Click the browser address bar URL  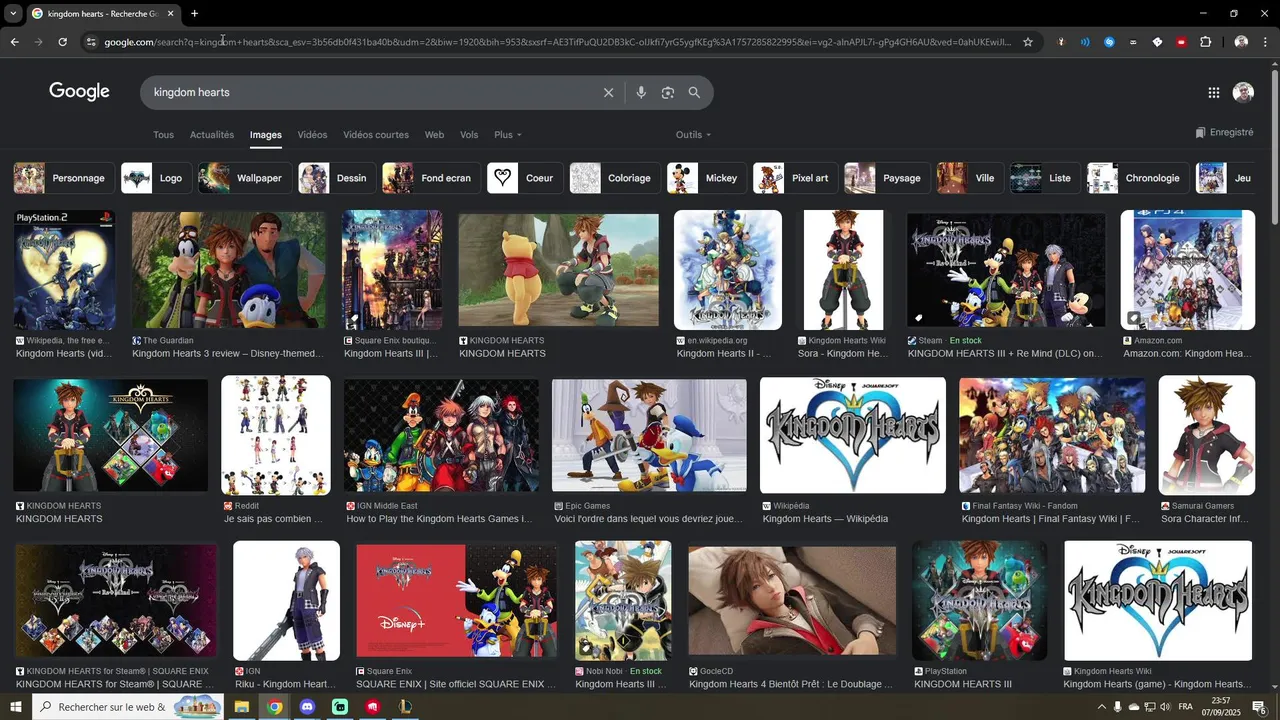[557, 42]
